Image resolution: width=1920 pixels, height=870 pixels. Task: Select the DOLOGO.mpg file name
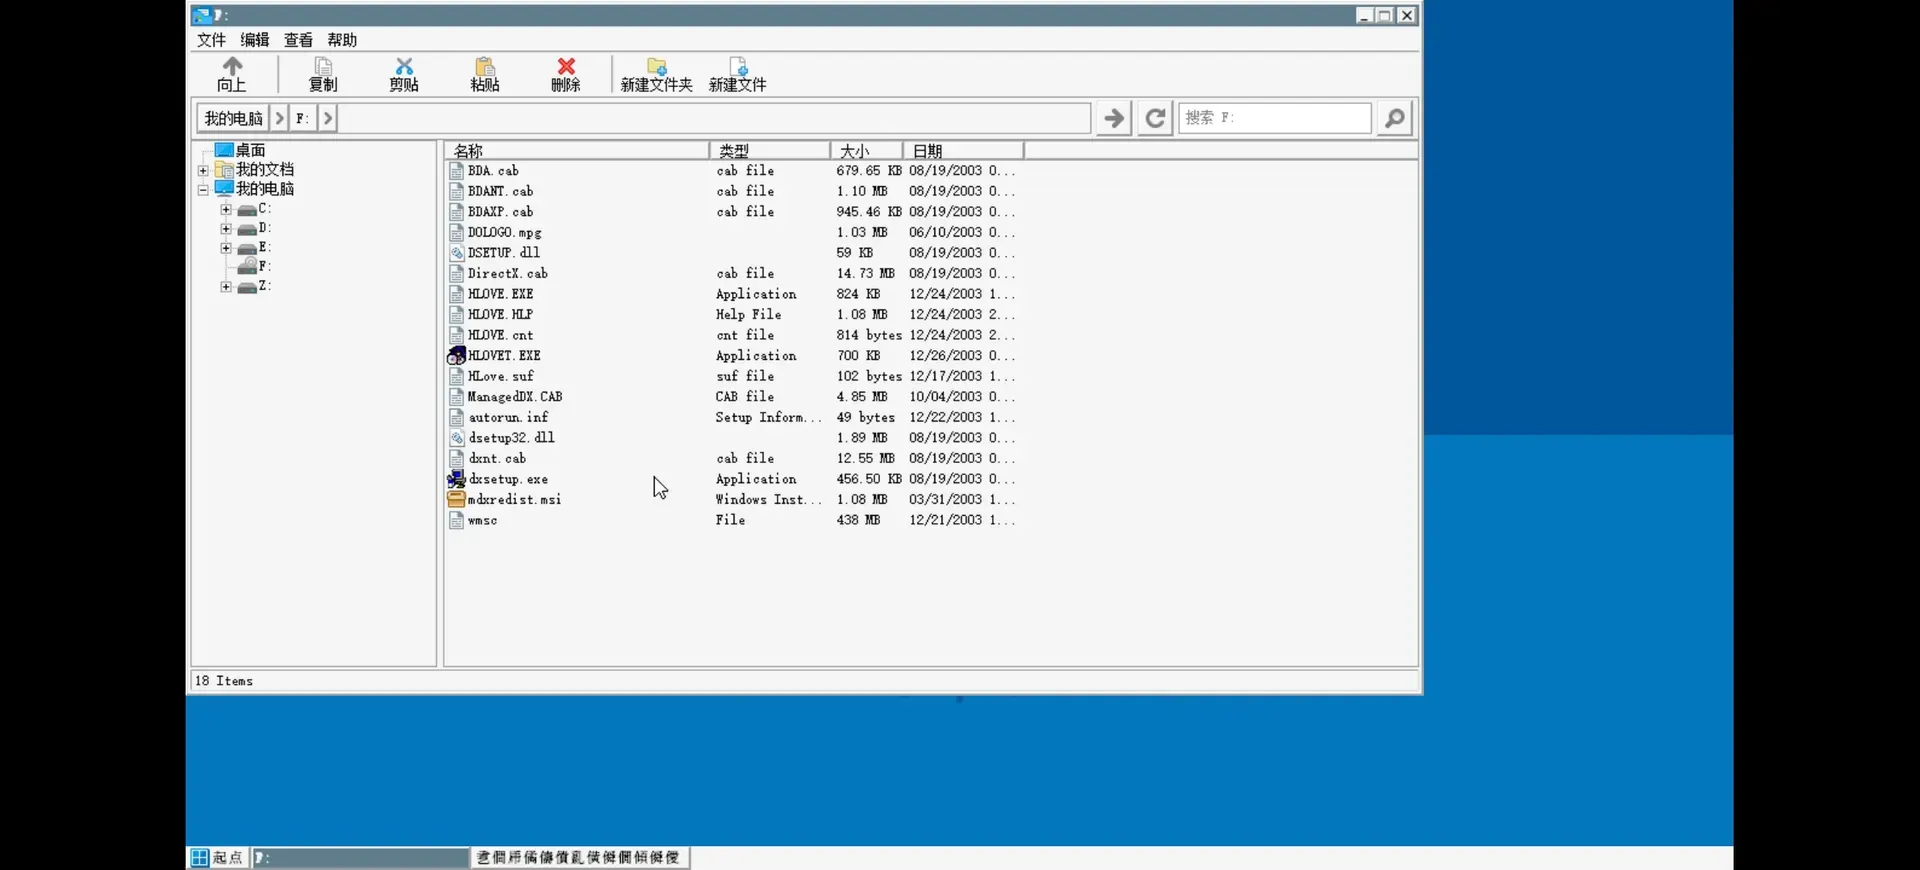click(504, 232)
